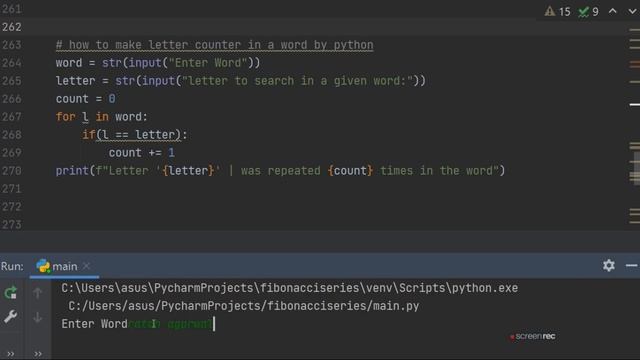Place cursor on letter = str(input line
The height and width of the screenshot is (360, 640).
coord(240,81)
